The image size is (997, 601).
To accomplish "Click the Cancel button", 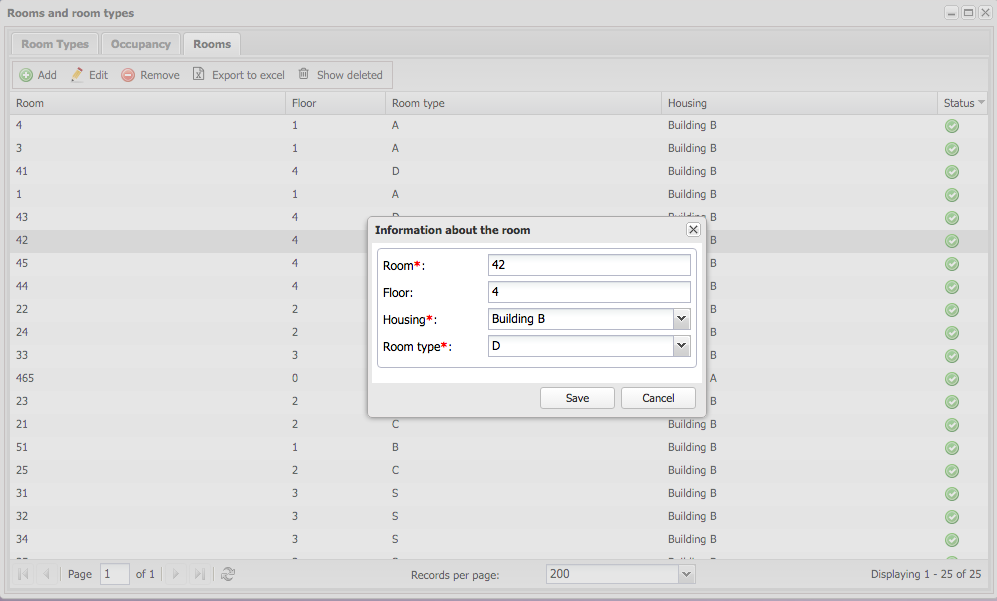I will [x=658, y=398].
